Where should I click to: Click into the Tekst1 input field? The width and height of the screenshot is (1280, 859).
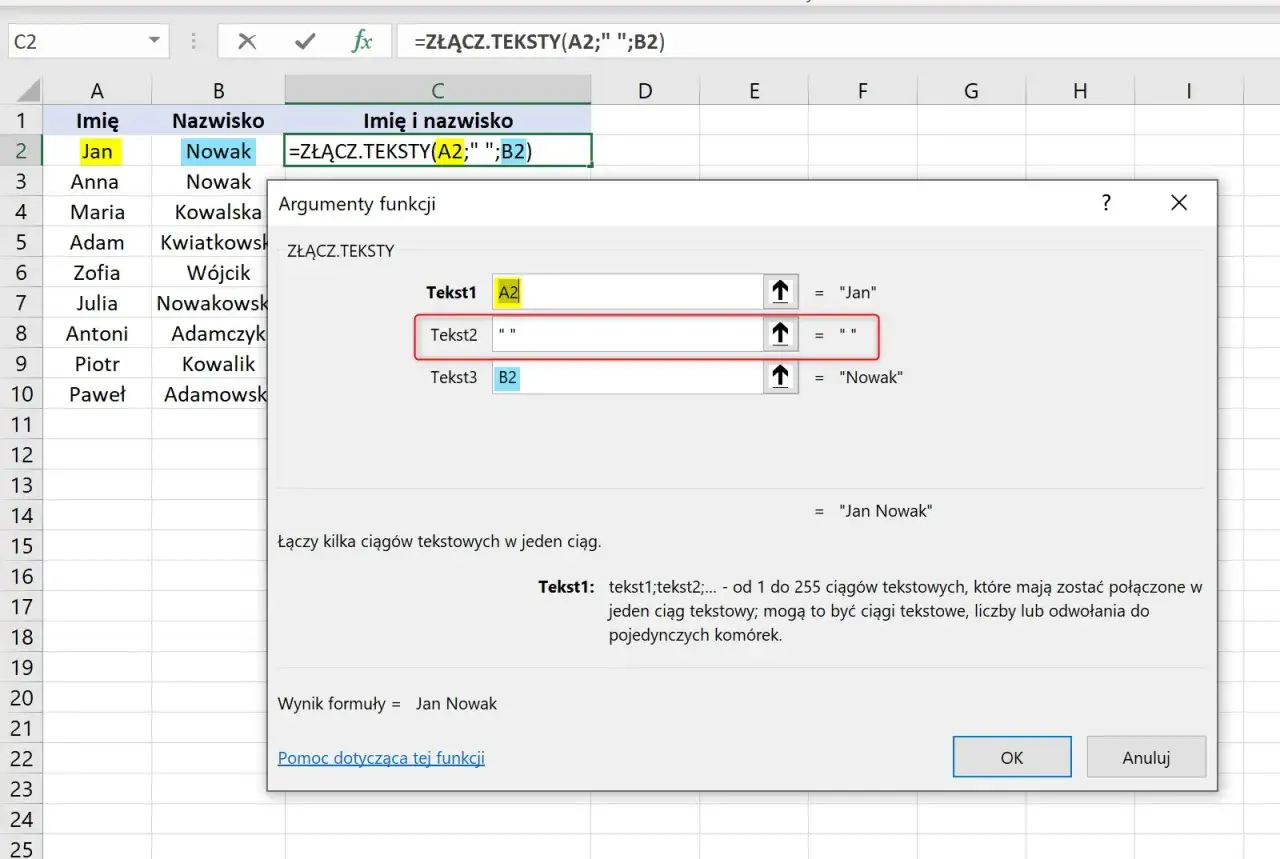point(628,292)
